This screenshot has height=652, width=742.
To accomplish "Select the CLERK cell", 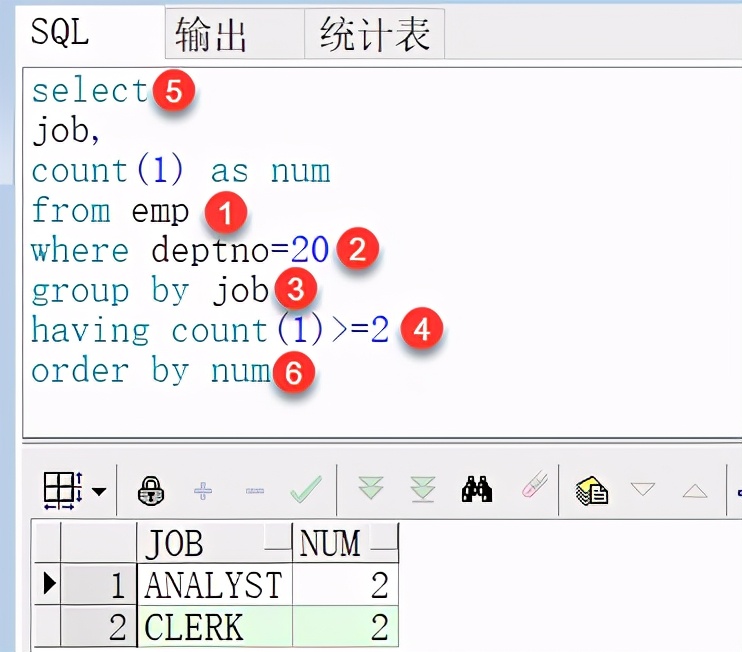I will 214,626.
